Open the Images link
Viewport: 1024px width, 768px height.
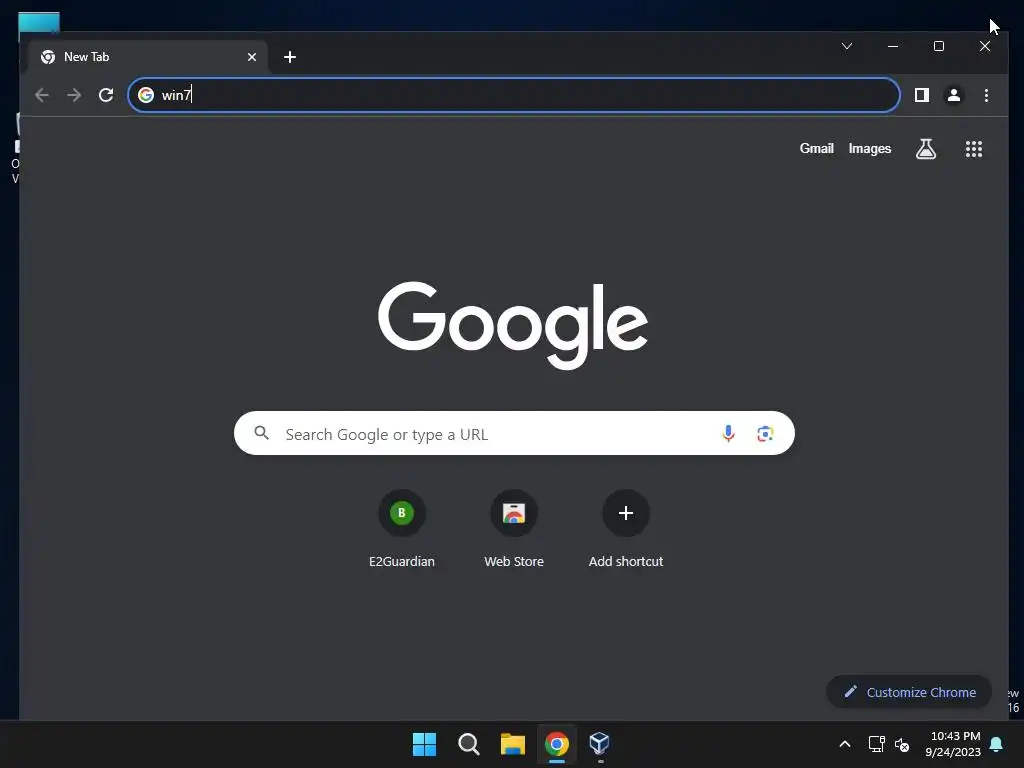point(869,149)
